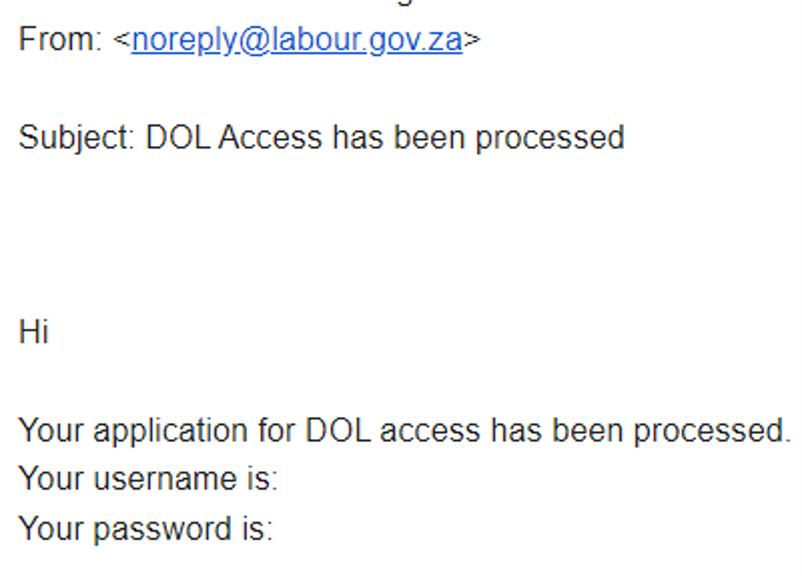The width and height of the screenshot is (802, 576).
Task: Click the word "processed" in the subject line
Action: coord(550,139)
